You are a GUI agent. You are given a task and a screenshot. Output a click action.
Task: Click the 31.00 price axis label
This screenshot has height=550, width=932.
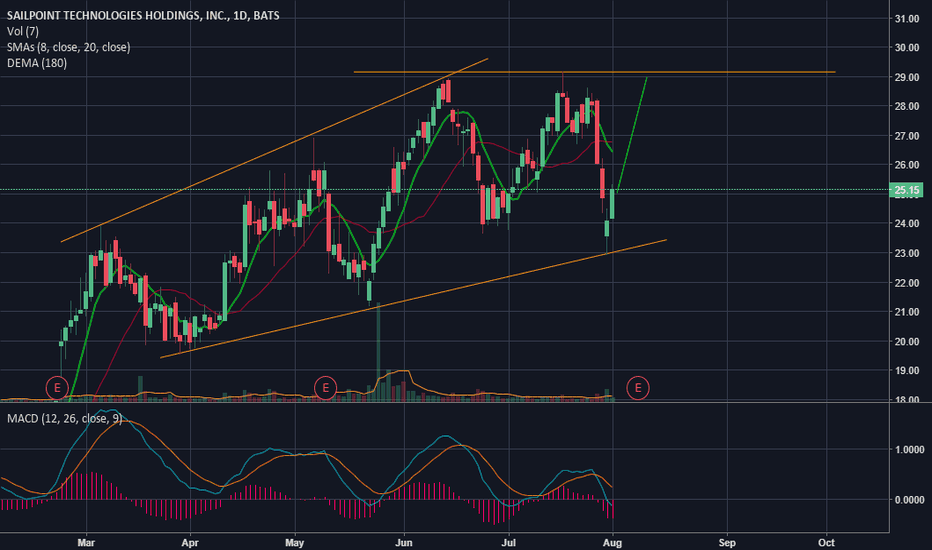coord(906,19)
